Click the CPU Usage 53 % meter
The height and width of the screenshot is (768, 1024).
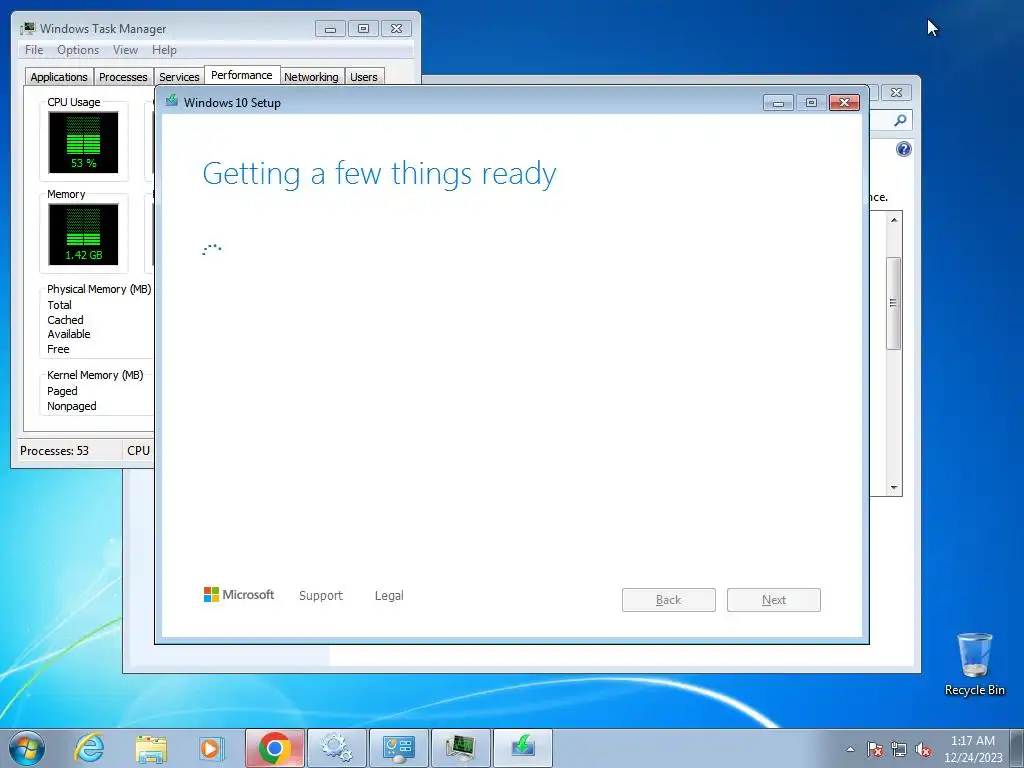tap(84, 142)
